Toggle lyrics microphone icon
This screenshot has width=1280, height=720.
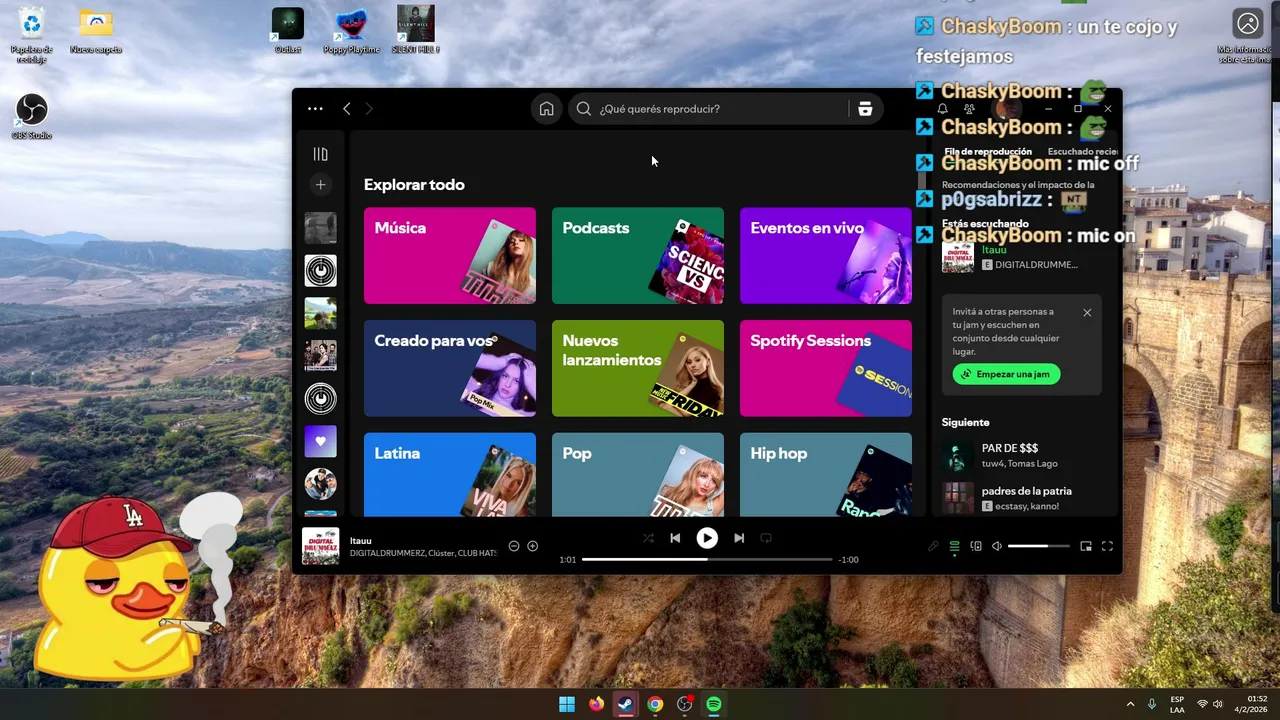click(x=933, y=546)
